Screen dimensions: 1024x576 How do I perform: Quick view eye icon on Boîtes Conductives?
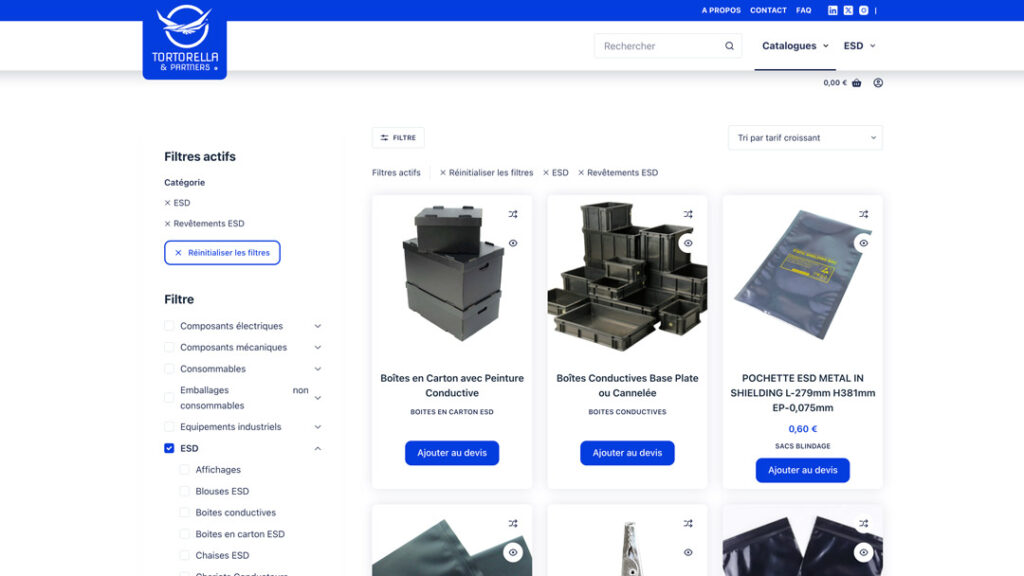(x=688, y=243)
